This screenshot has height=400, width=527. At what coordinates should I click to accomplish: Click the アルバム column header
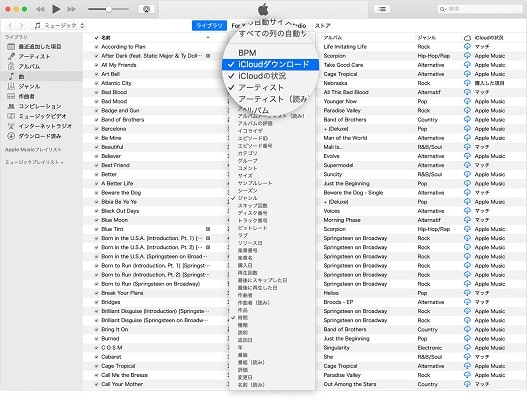pos(333,38)
